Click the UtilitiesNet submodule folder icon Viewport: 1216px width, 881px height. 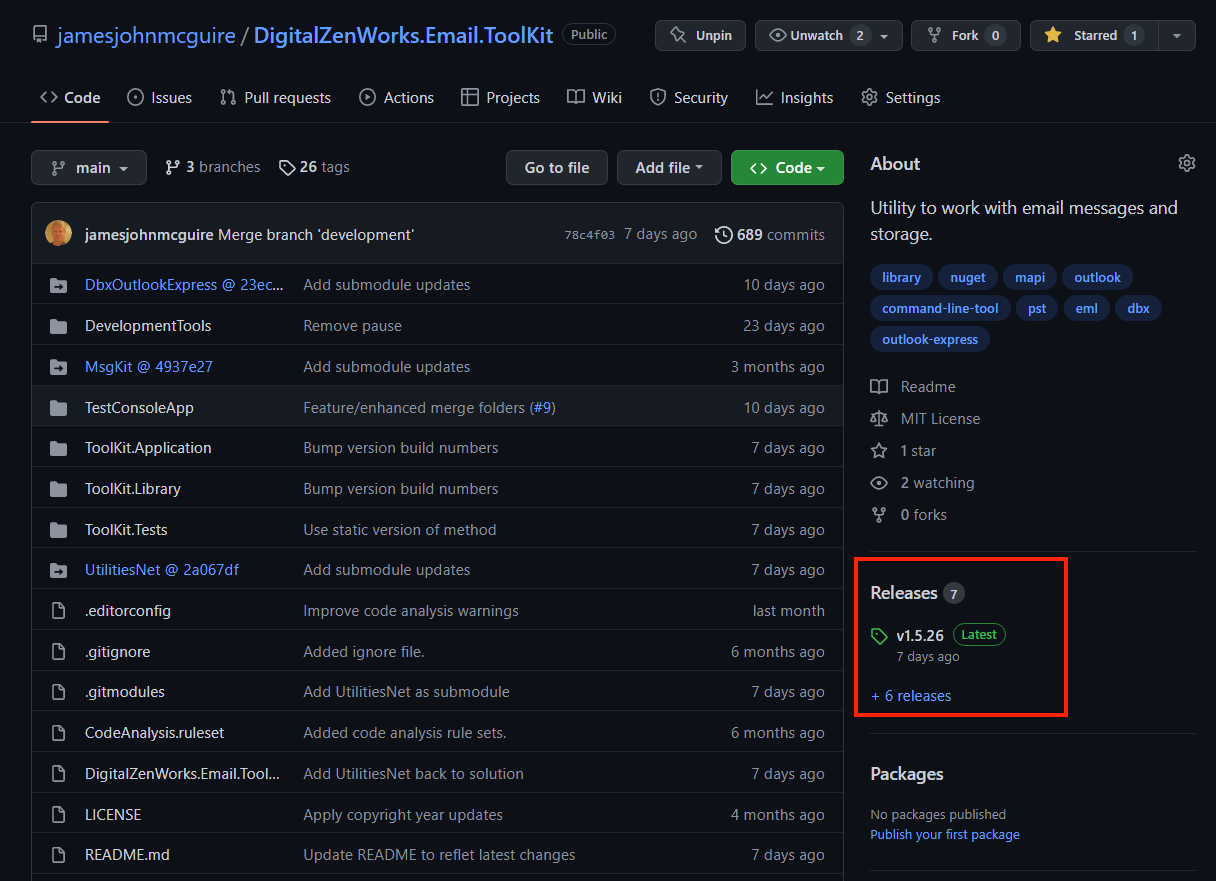click(x=59, y=570)
